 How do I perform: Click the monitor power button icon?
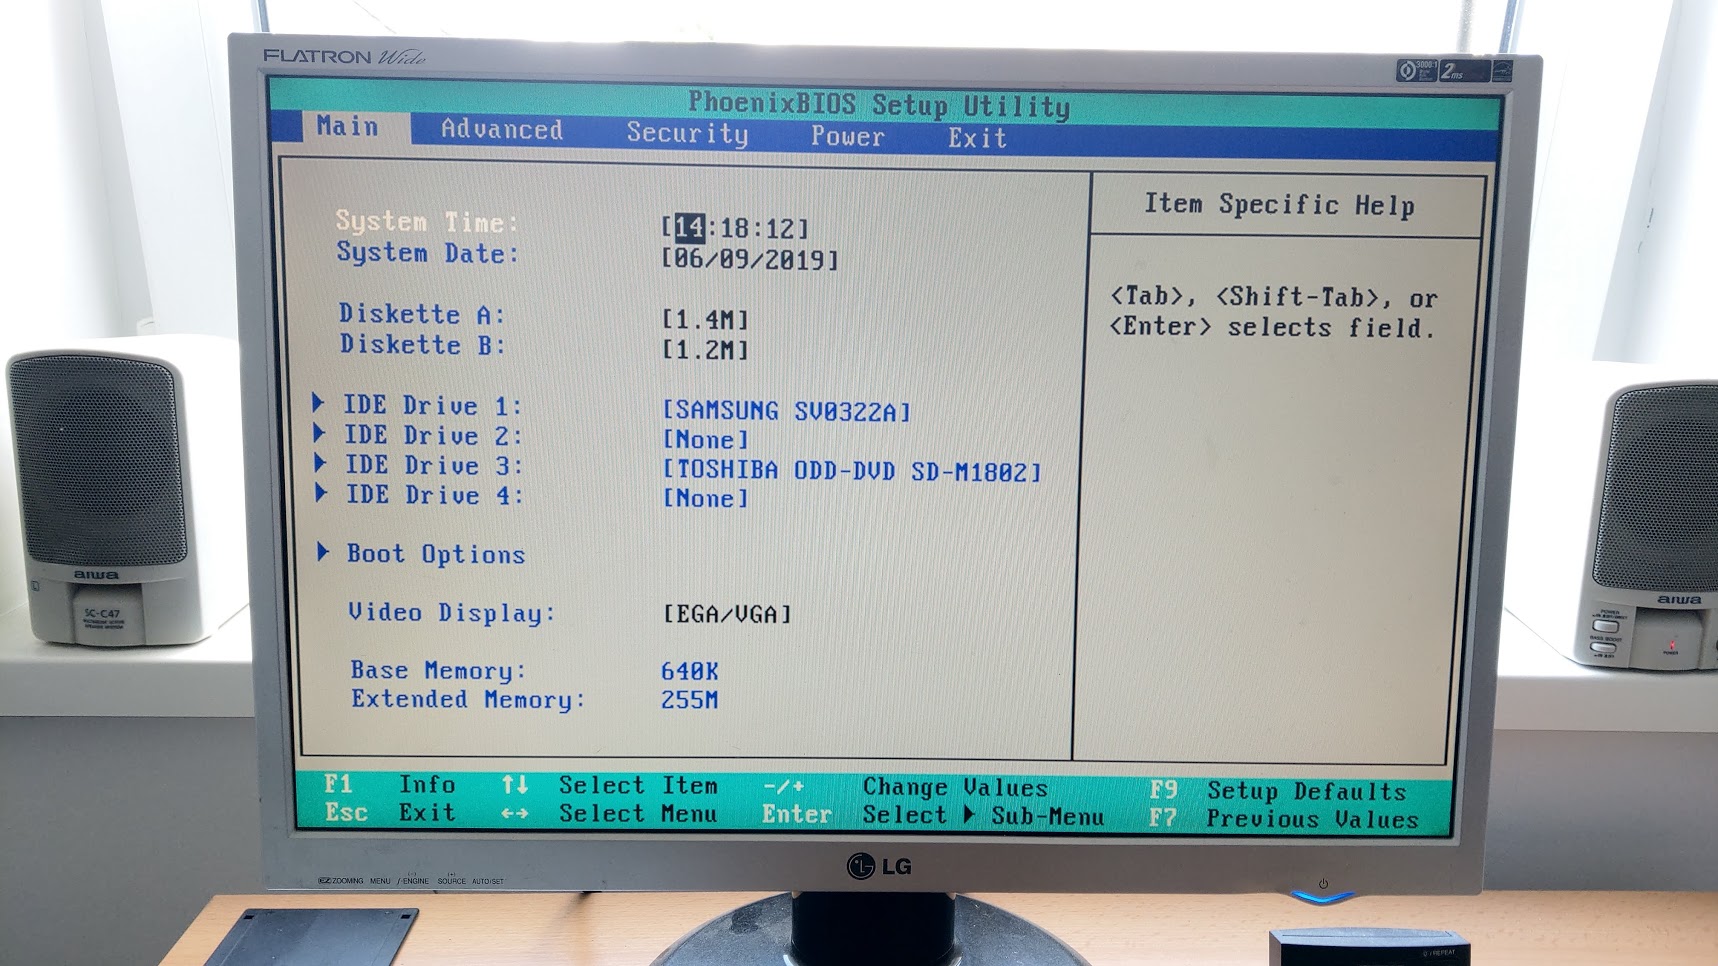(x=1323, y=884)
